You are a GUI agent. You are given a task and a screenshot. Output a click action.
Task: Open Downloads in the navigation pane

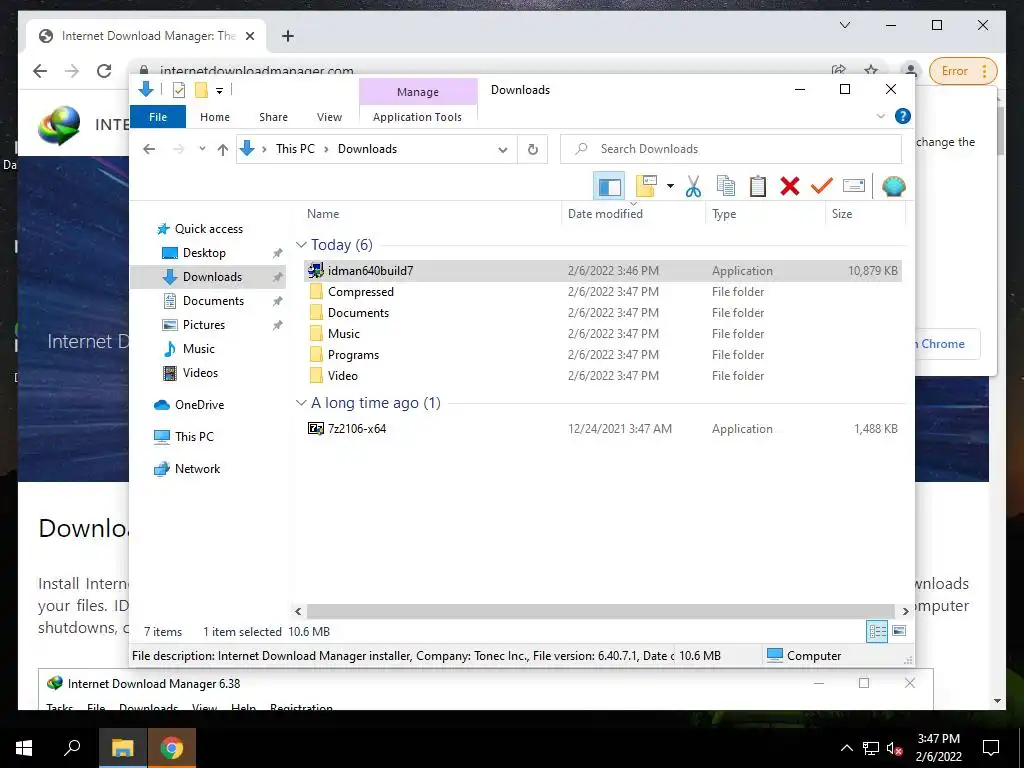pyautogui.click(x=212, y=277)
